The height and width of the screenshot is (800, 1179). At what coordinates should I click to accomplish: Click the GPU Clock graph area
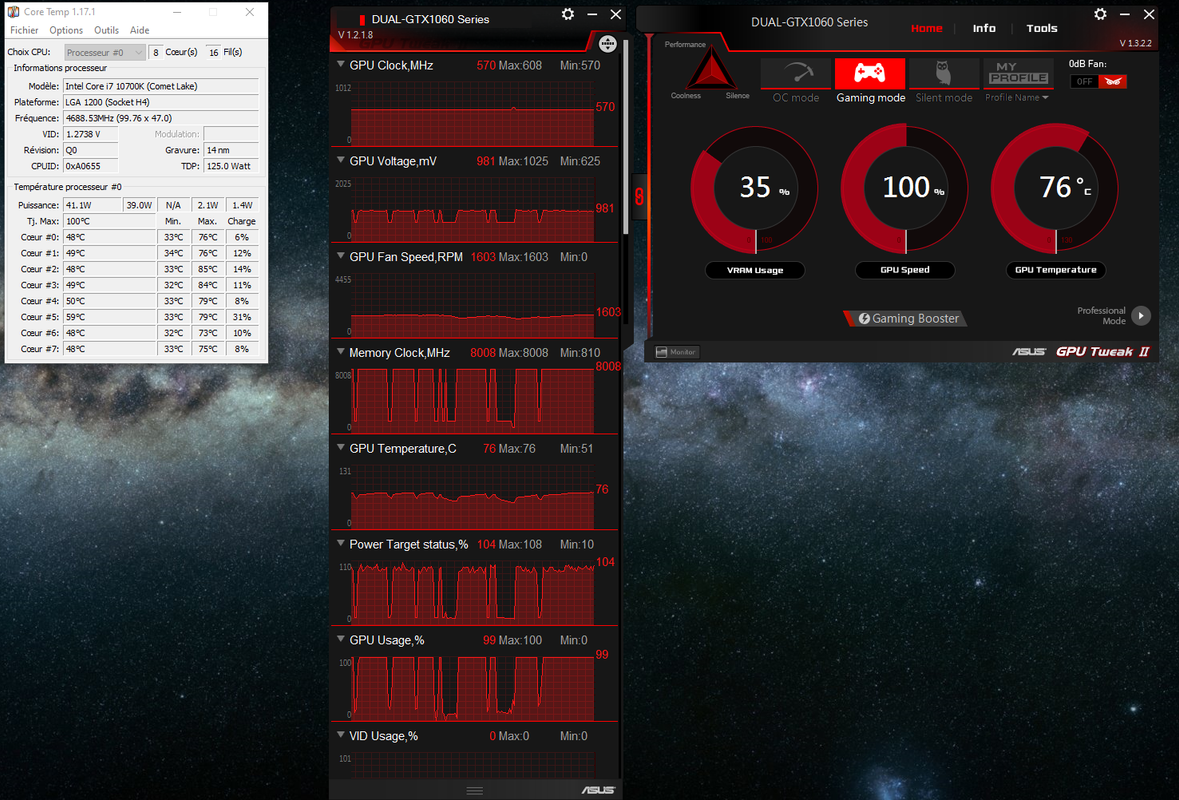[x=472, y=114]
